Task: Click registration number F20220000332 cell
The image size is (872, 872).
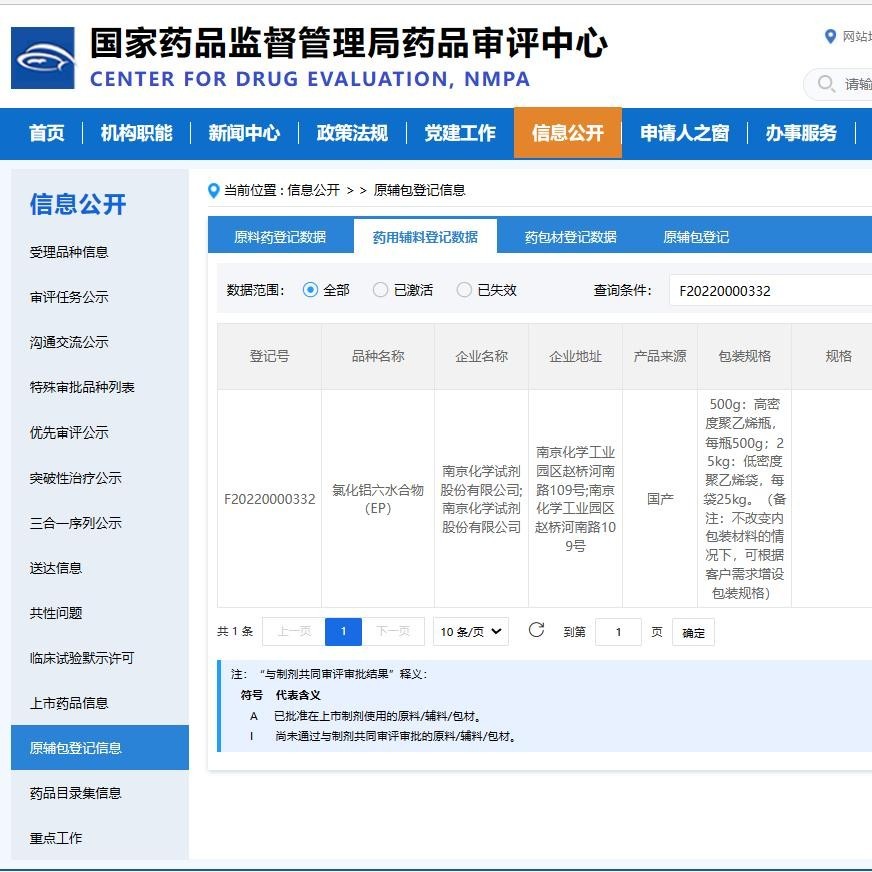Action: pos(269,499)
